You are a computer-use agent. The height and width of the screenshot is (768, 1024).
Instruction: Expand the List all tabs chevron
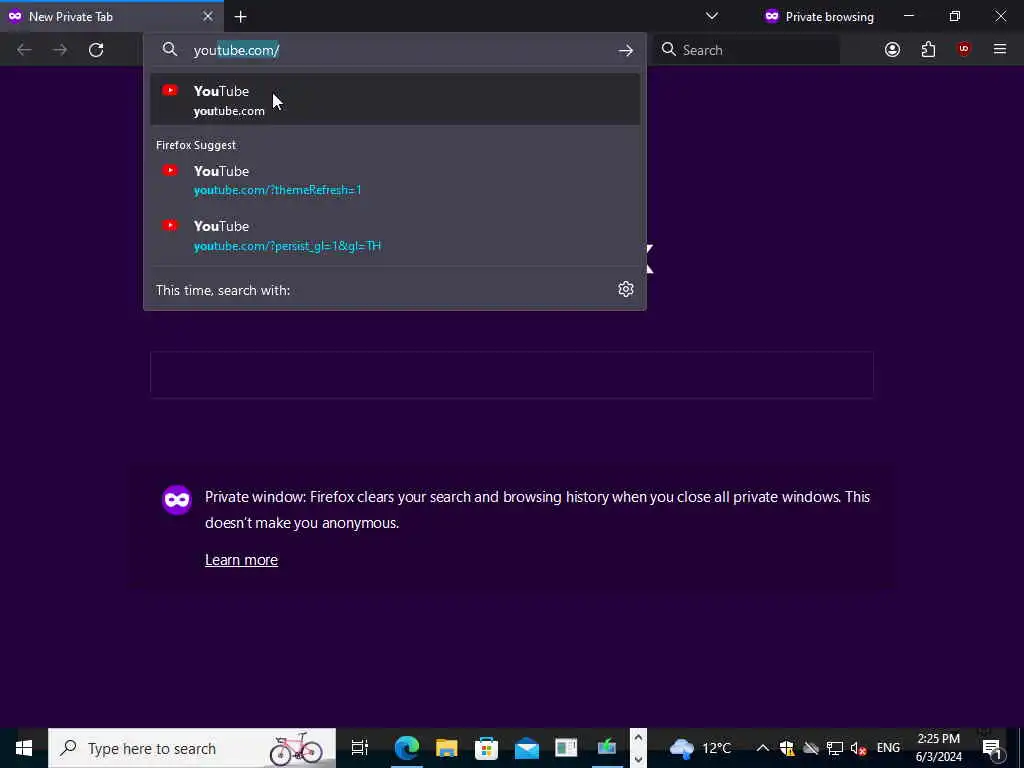click(712, 16)
